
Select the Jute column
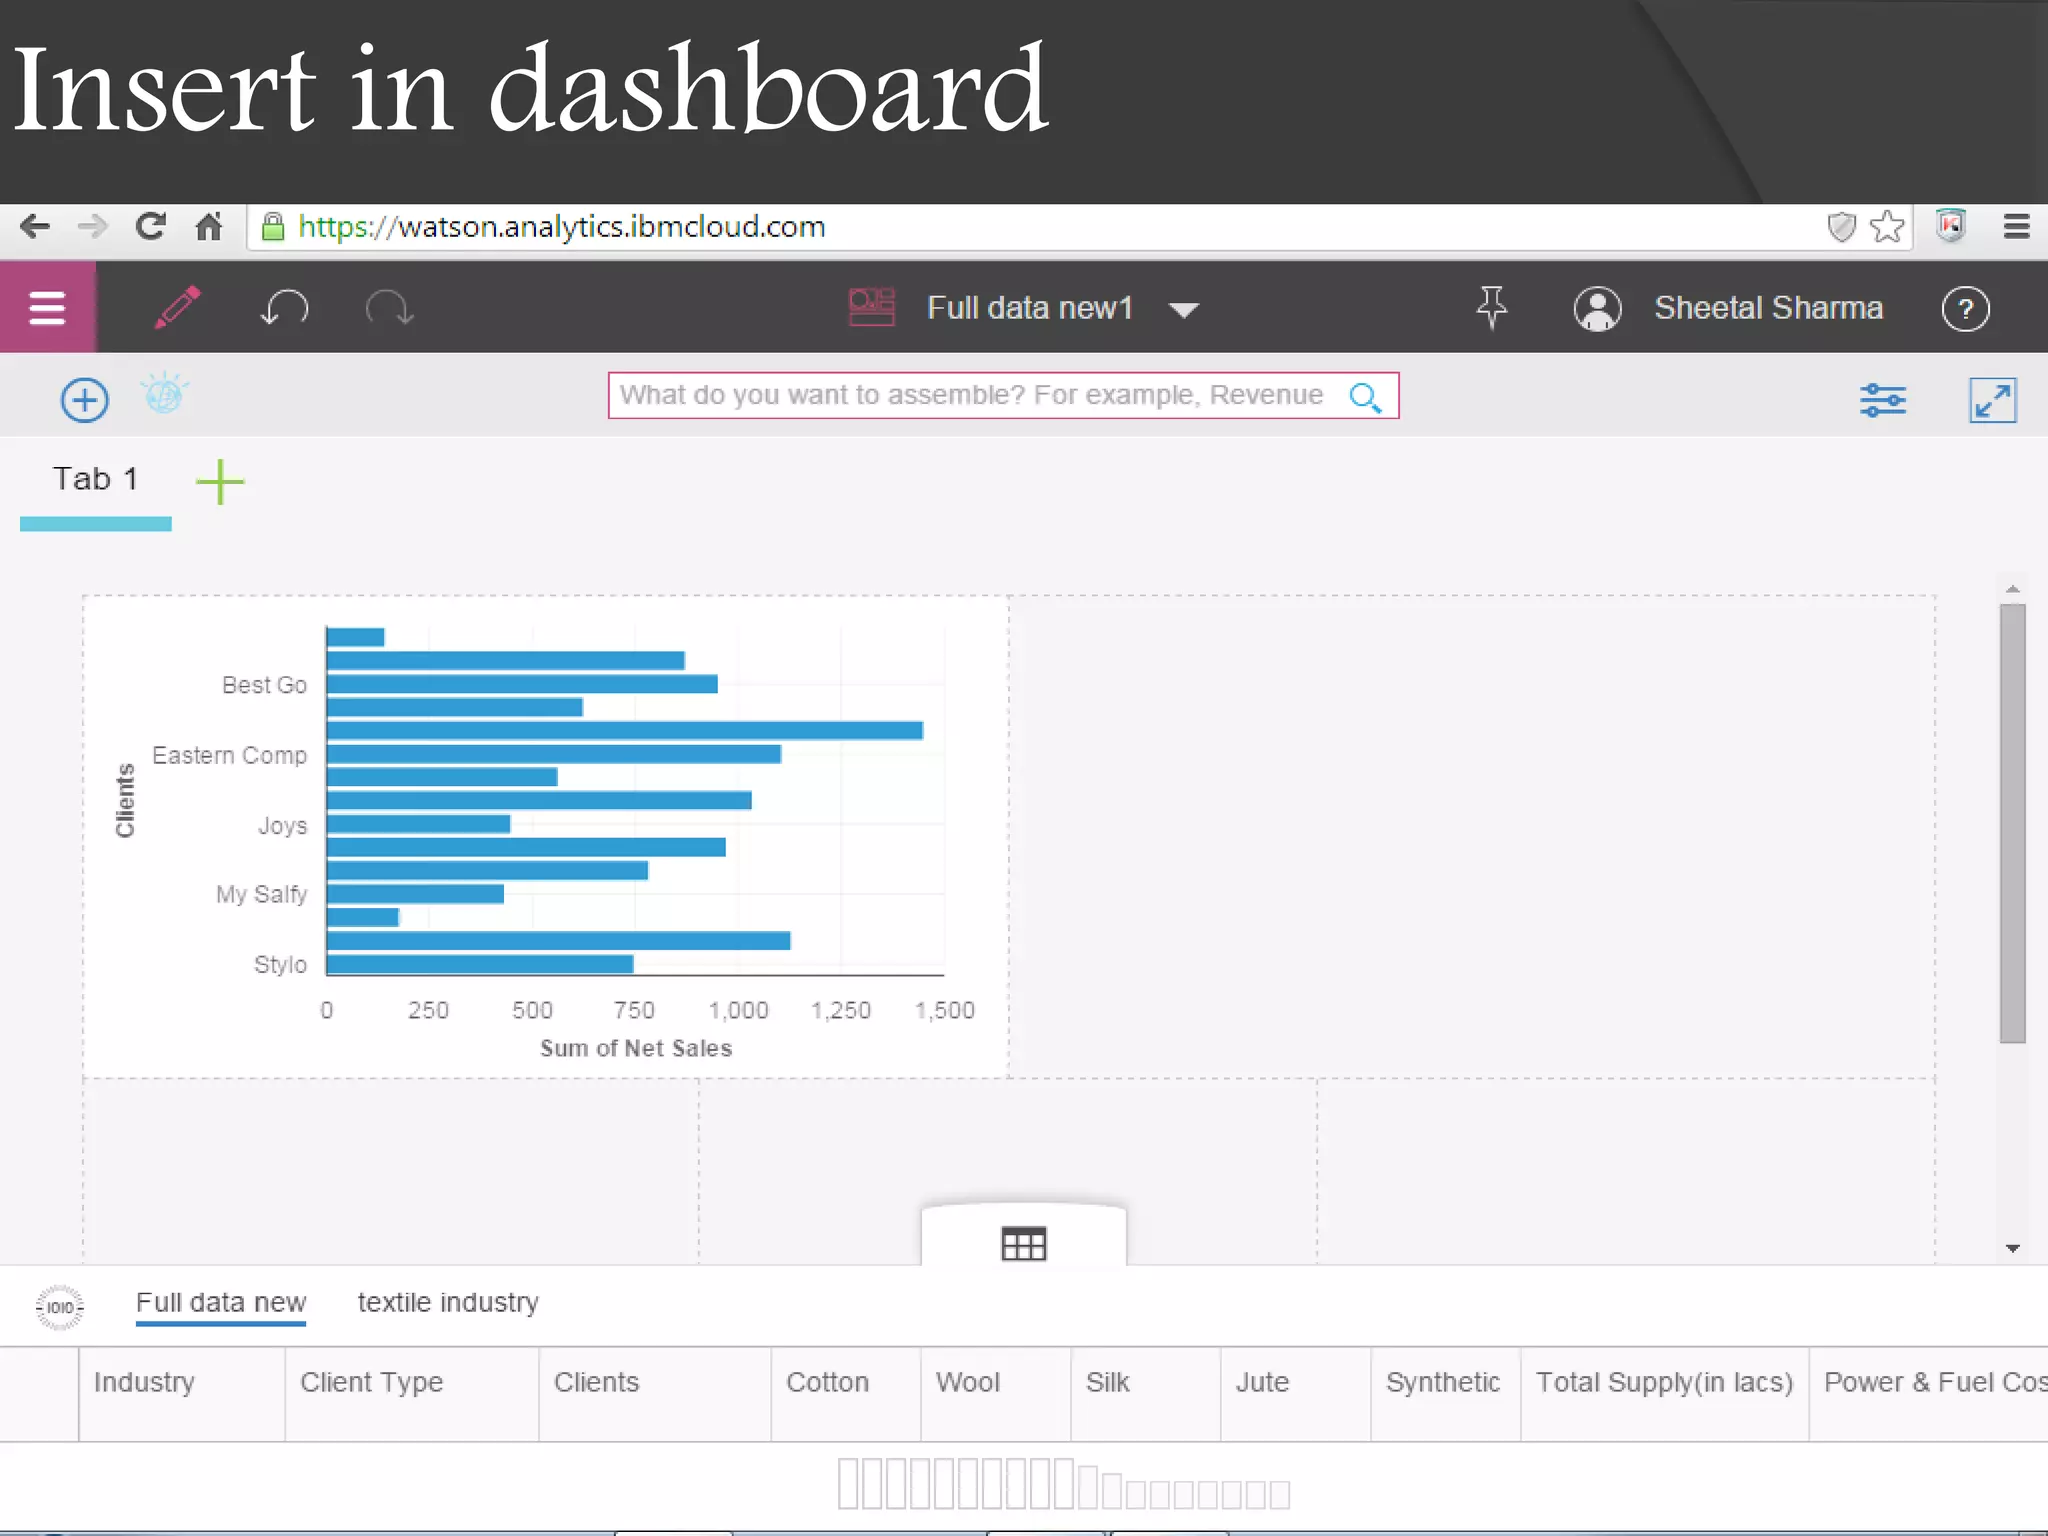pos(1296,1393)
